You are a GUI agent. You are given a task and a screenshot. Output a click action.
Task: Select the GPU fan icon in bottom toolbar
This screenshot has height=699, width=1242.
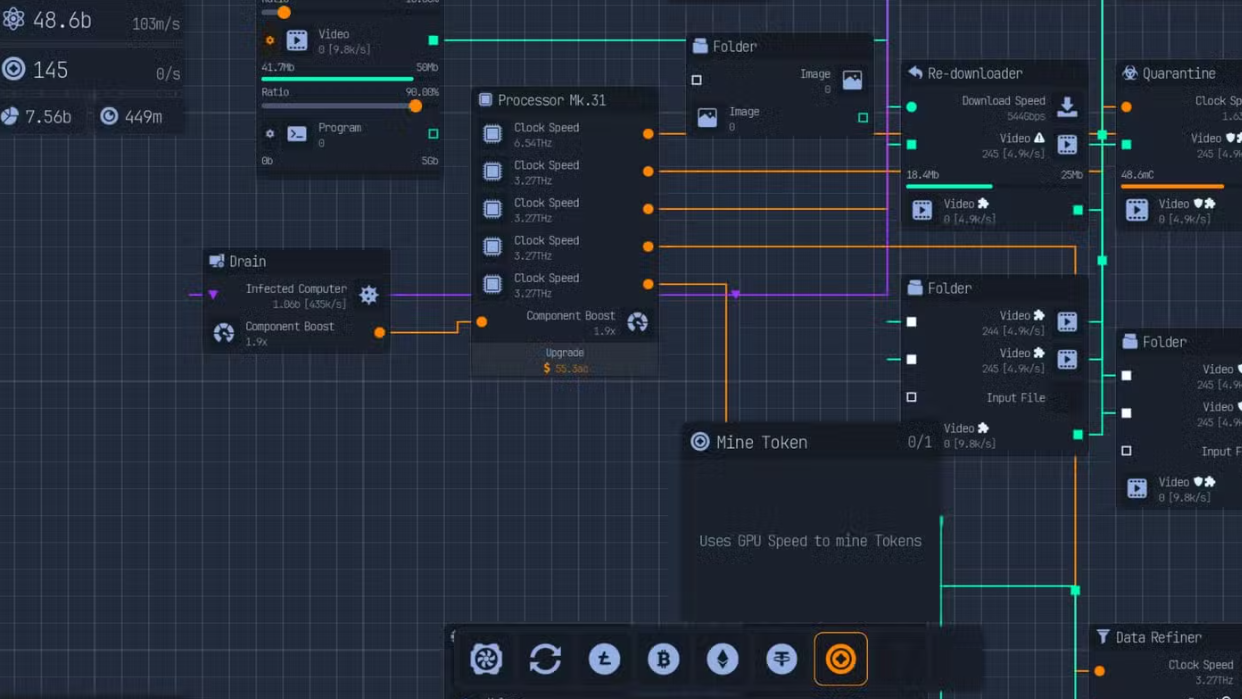(x=486, y=659)
